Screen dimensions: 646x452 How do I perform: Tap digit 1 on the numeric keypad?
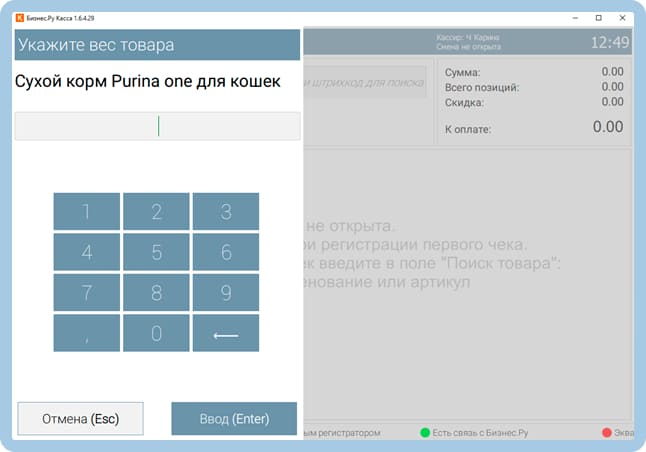coord(87,211)
